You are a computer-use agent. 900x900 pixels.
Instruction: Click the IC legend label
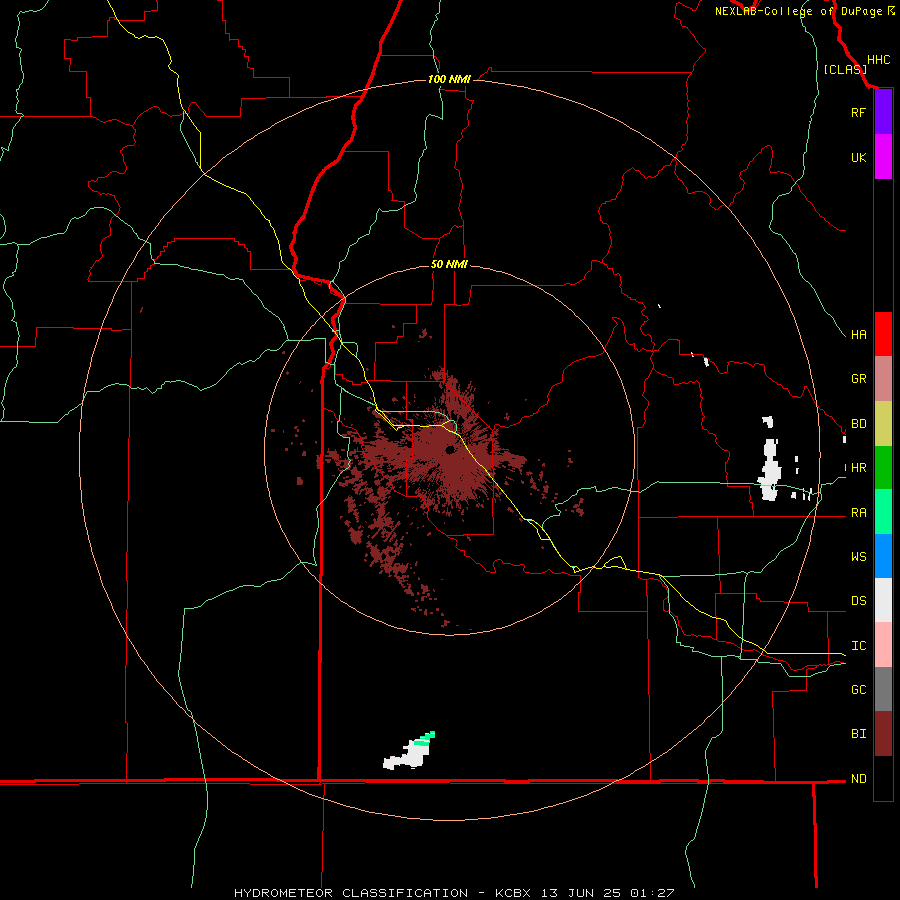click(858, 646)
